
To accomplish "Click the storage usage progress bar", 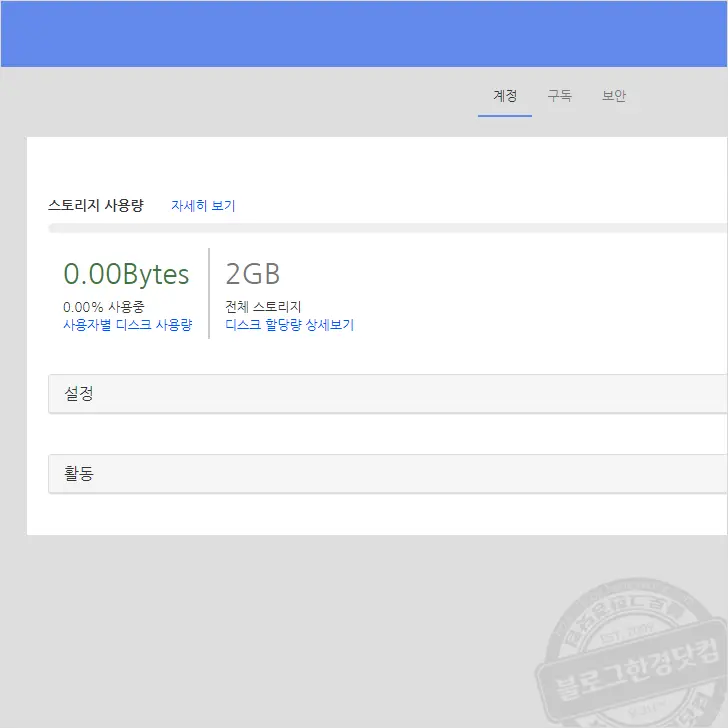I will [x=387, y=228].
